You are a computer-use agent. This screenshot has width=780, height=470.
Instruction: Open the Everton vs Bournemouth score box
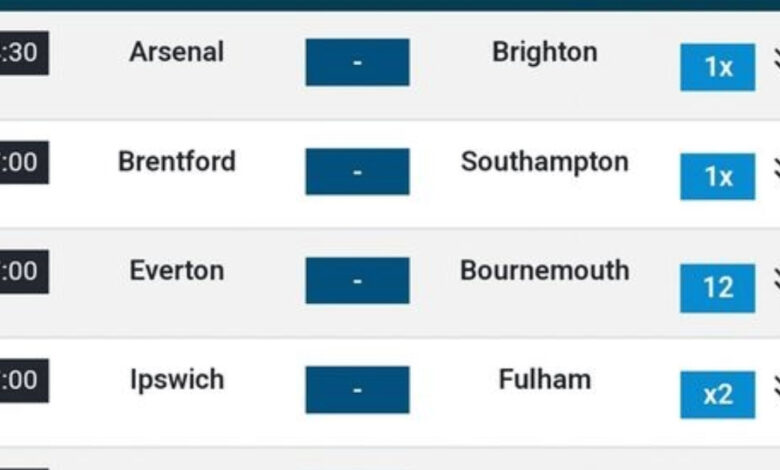click(358, 281)
